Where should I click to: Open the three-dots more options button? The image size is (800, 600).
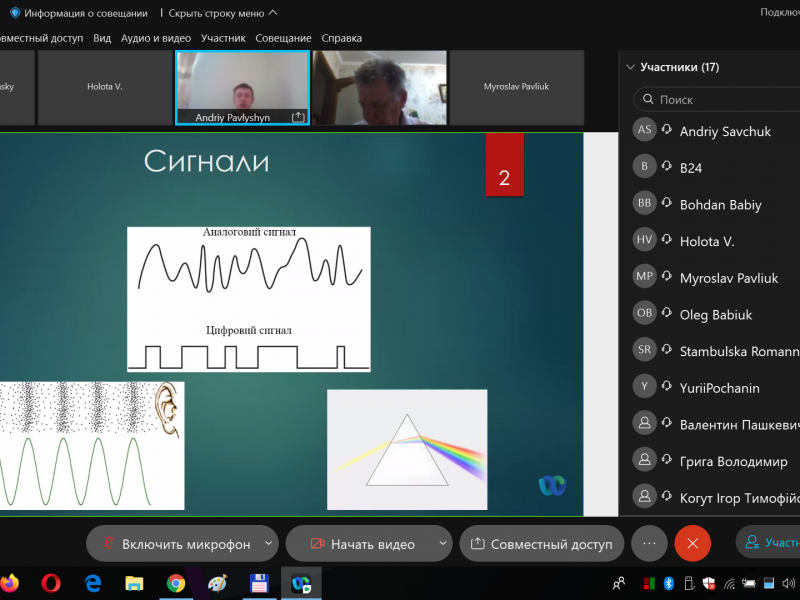pyautogui.click(x=649, y=543)
